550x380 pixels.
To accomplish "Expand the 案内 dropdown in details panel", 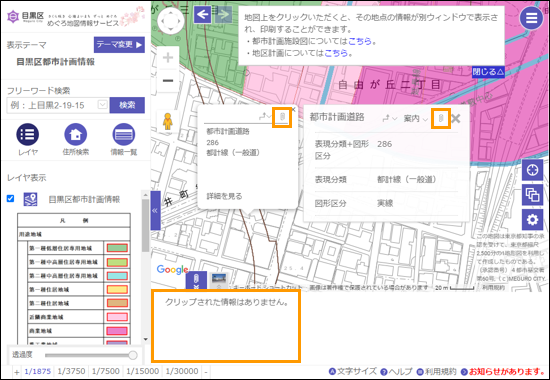I will point(415,119).
